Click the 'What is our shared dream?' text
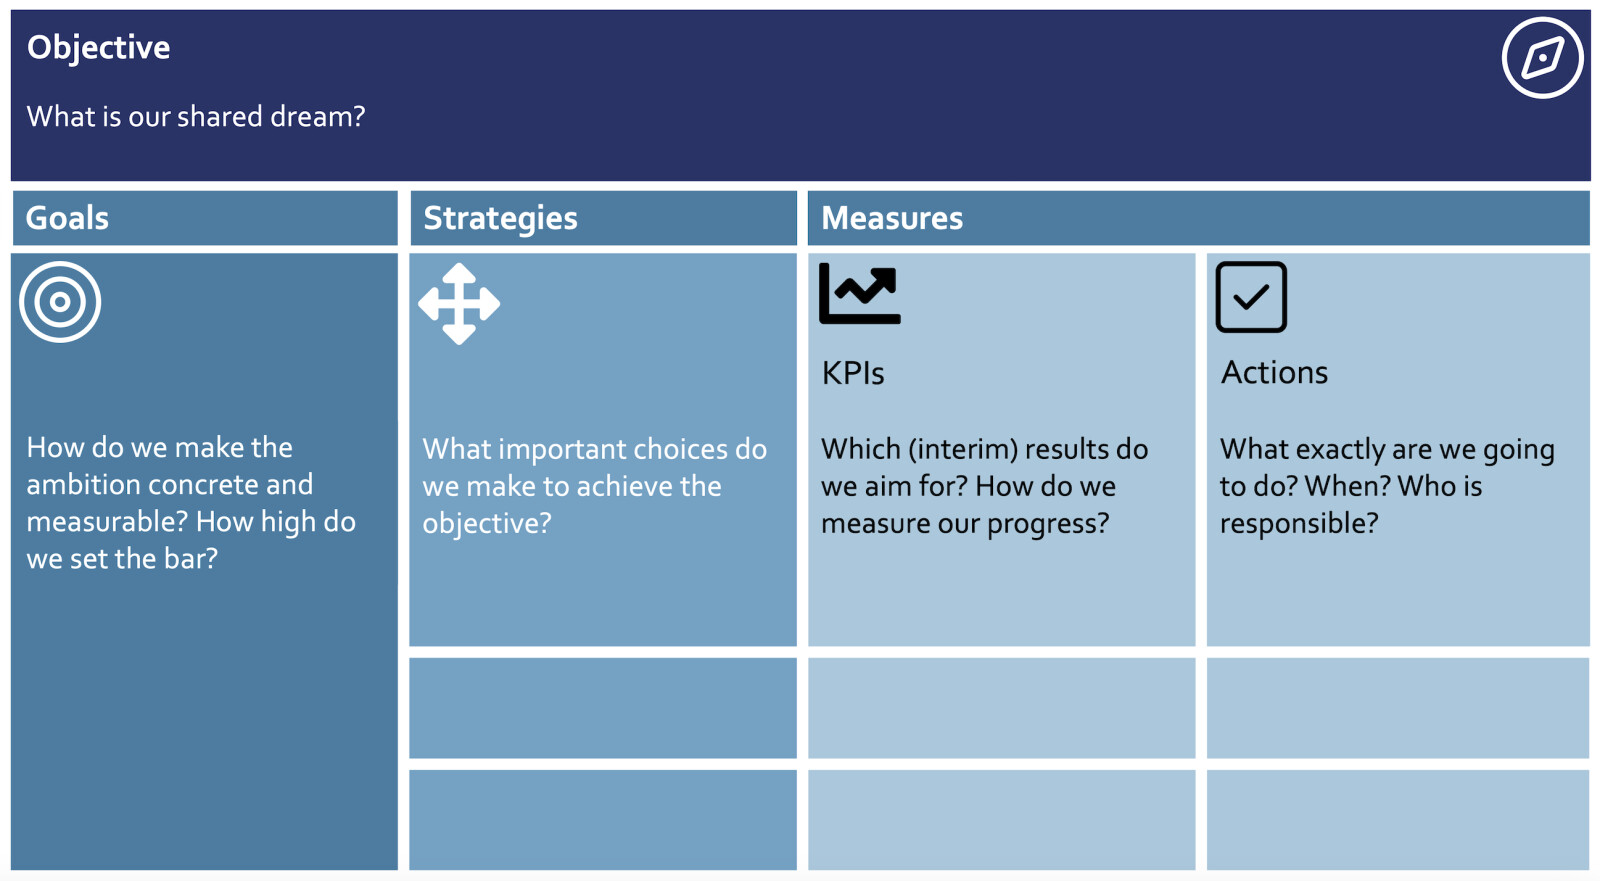This screenshot has height=881, width=1600. pos(196,117)
